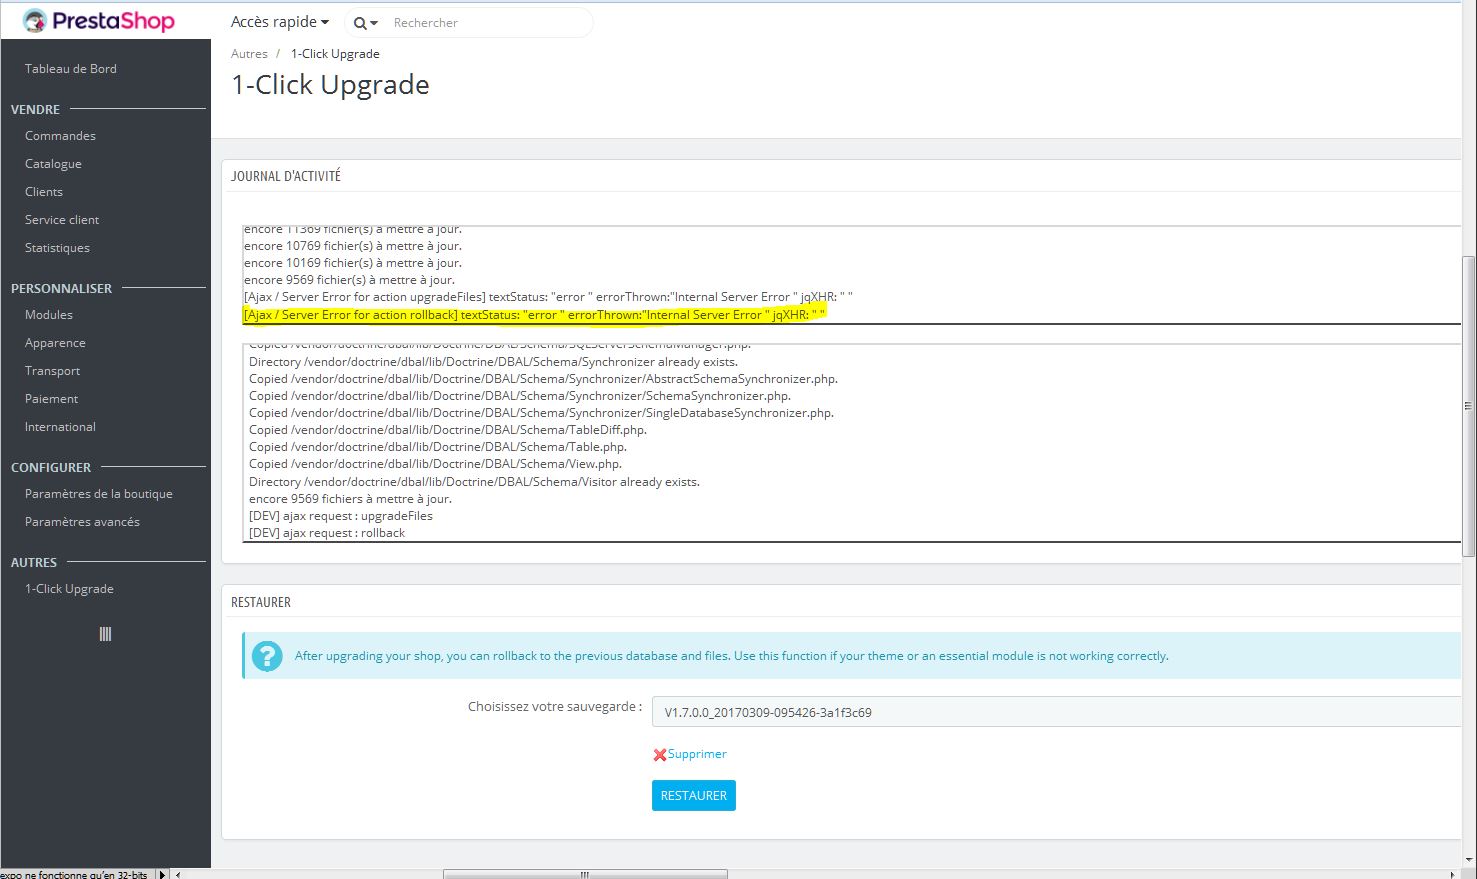Click the horizontal scrollbar at bottom
The height and width of the screenshot is (879, 1477).
585,874
